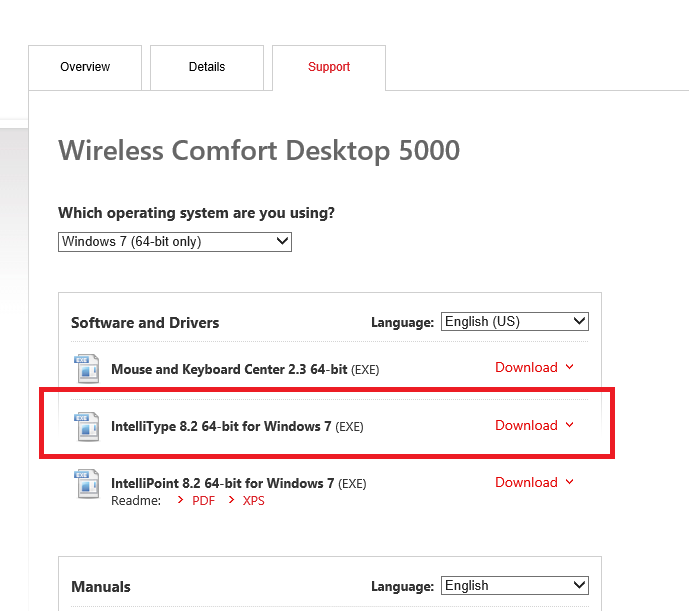Open the Software and Drivers language dropdown

click(x=515, y=322)
